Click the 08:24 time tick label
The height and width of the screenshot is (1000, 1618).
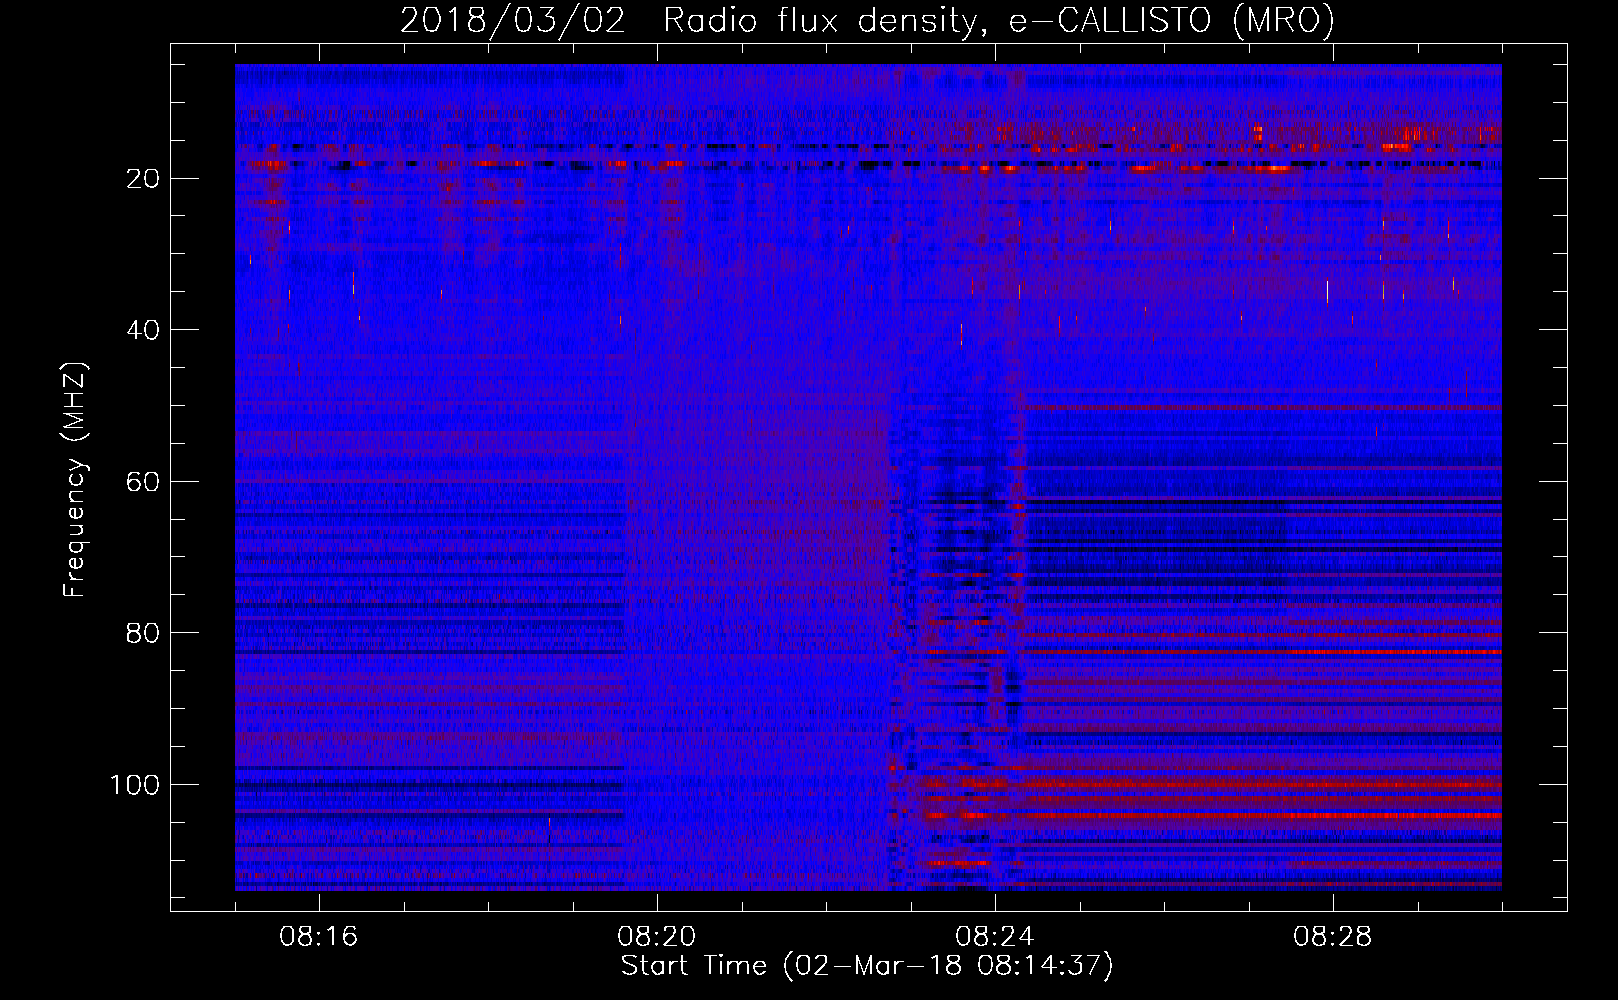[x=995, y=937]
